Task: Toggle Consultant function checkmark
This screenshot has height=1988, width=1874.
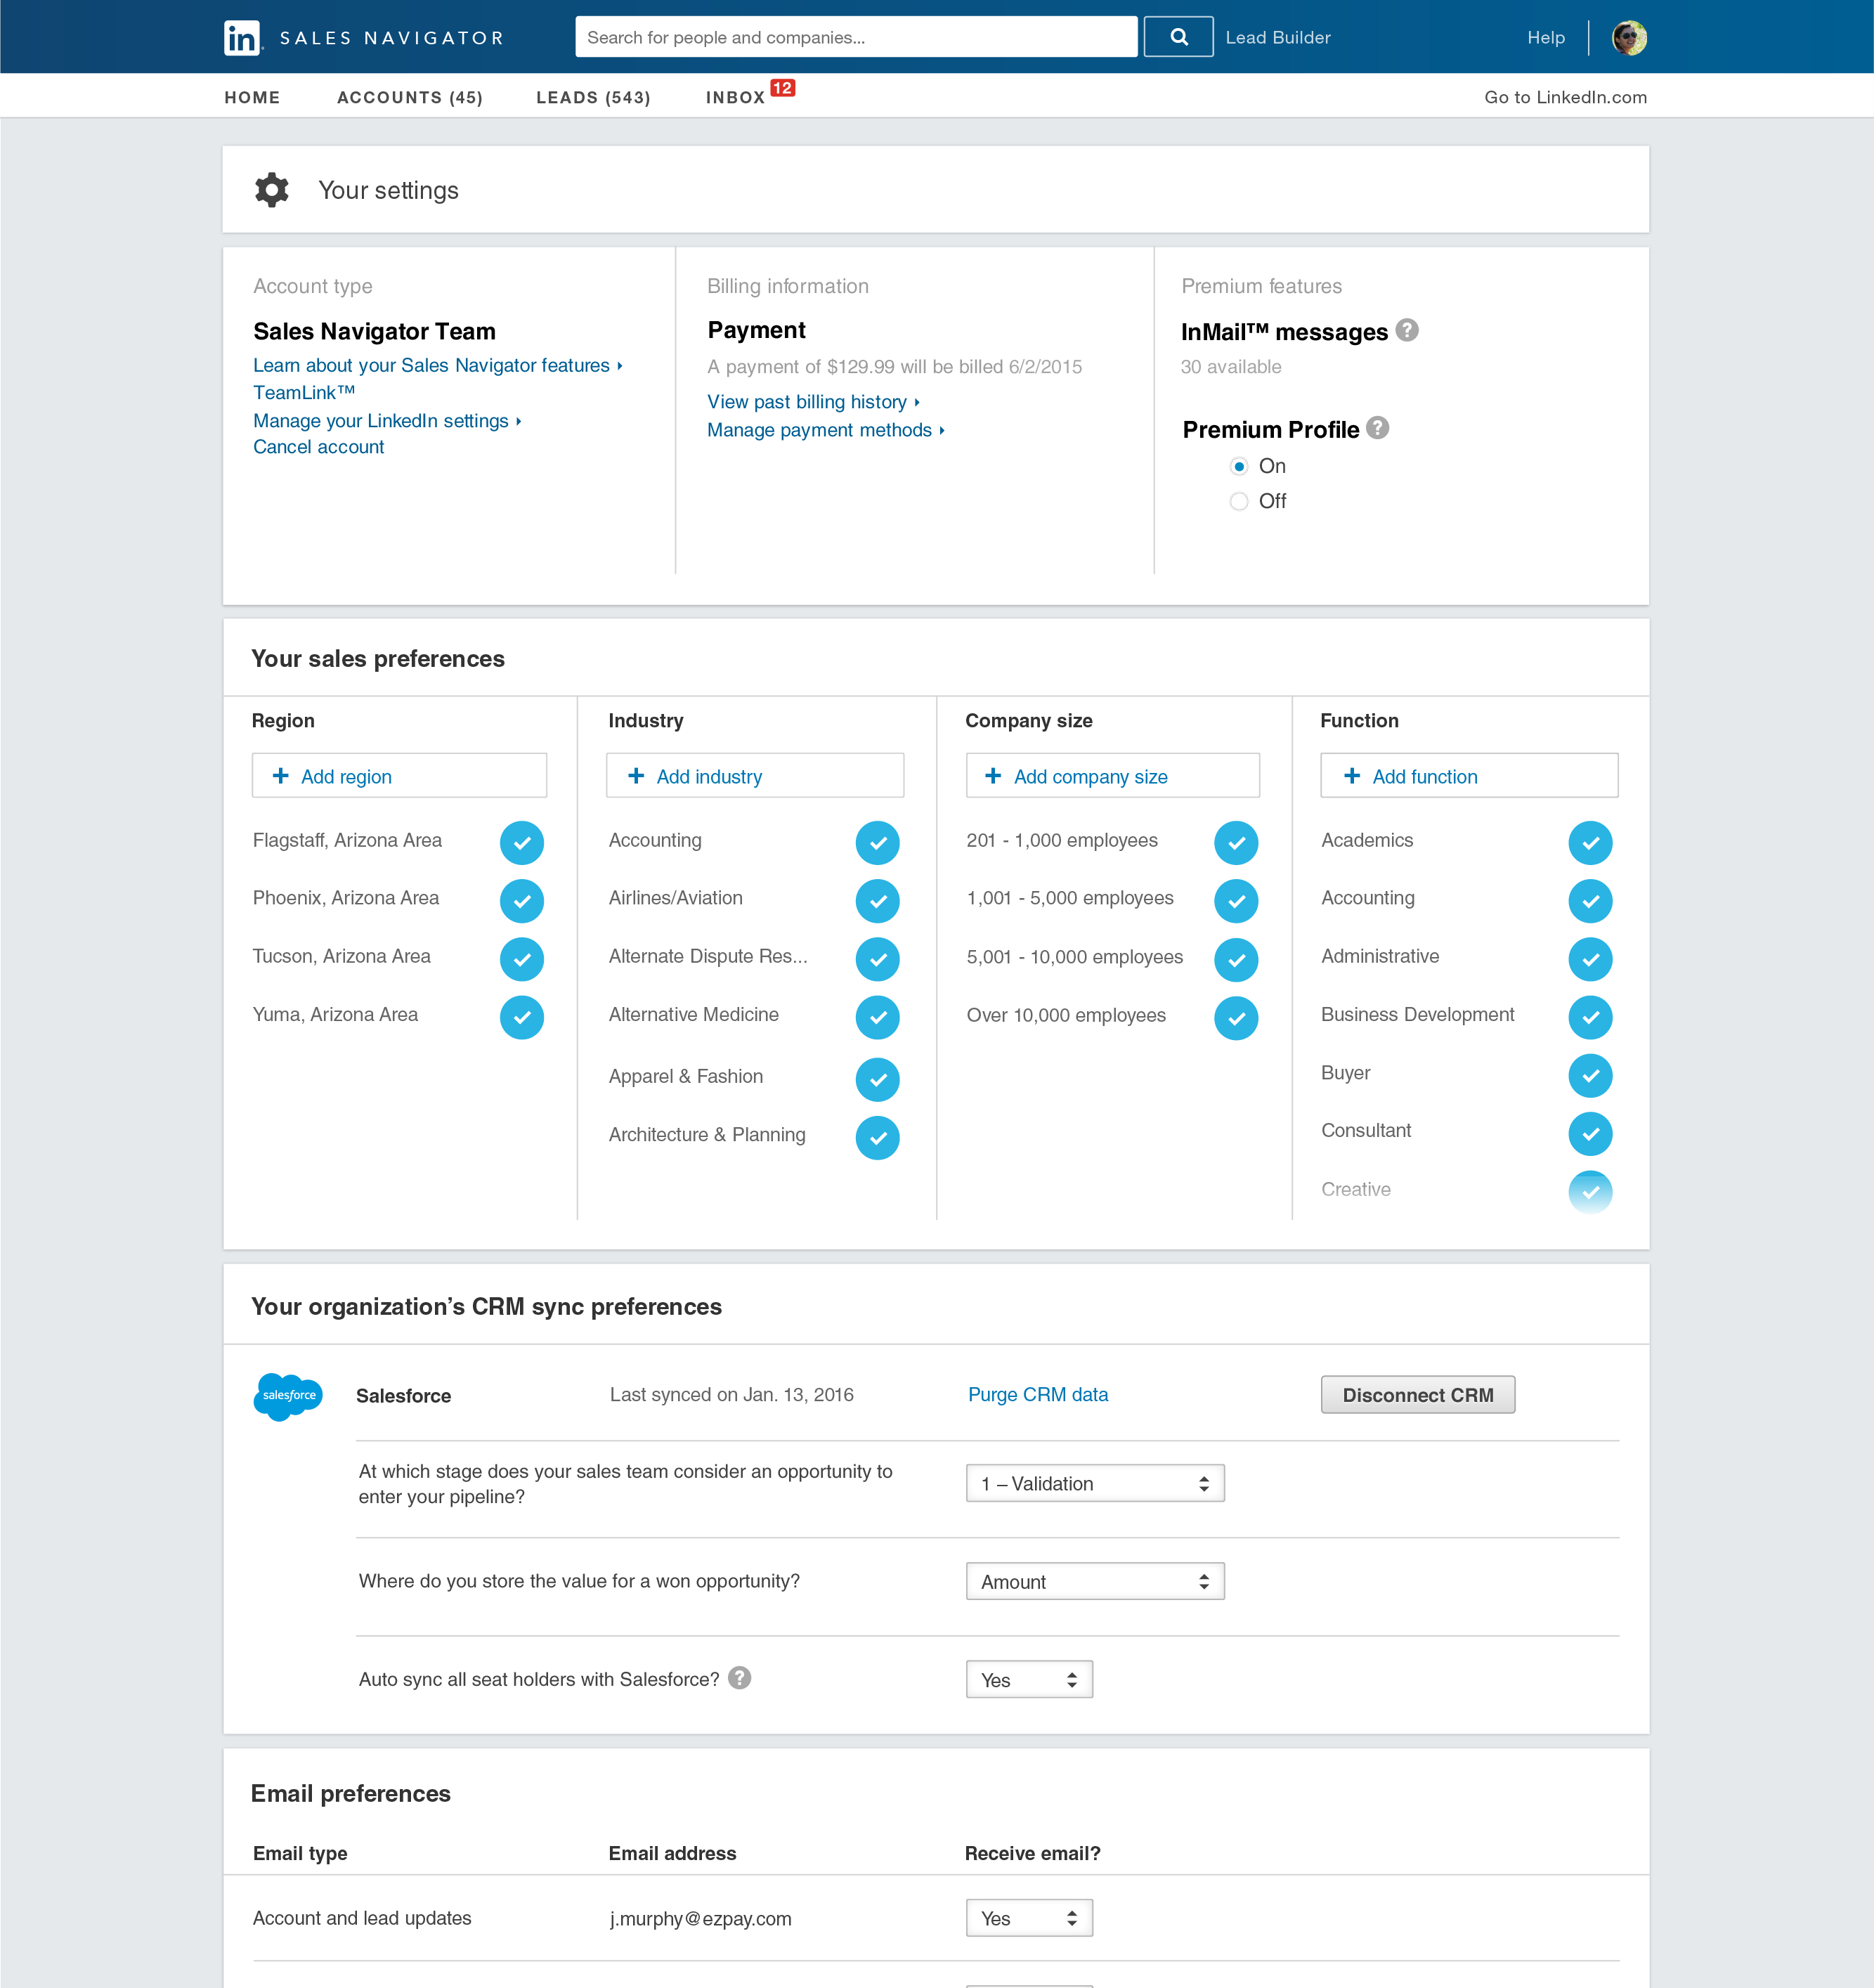Action: 1590,1133
